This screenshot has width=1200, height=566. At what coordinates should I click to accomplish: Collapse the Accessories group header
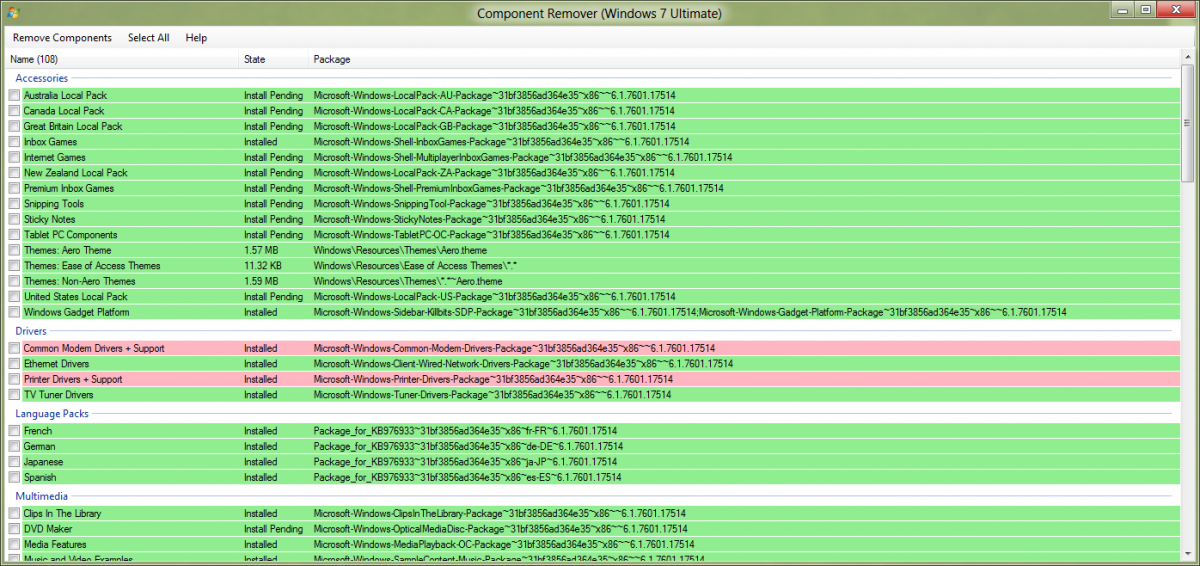click(42, 78)
